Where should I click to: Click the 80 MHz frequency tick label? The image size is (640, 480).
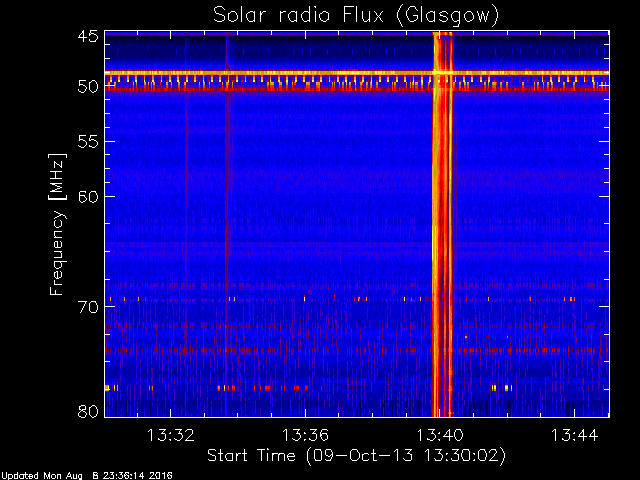(88, 411)
